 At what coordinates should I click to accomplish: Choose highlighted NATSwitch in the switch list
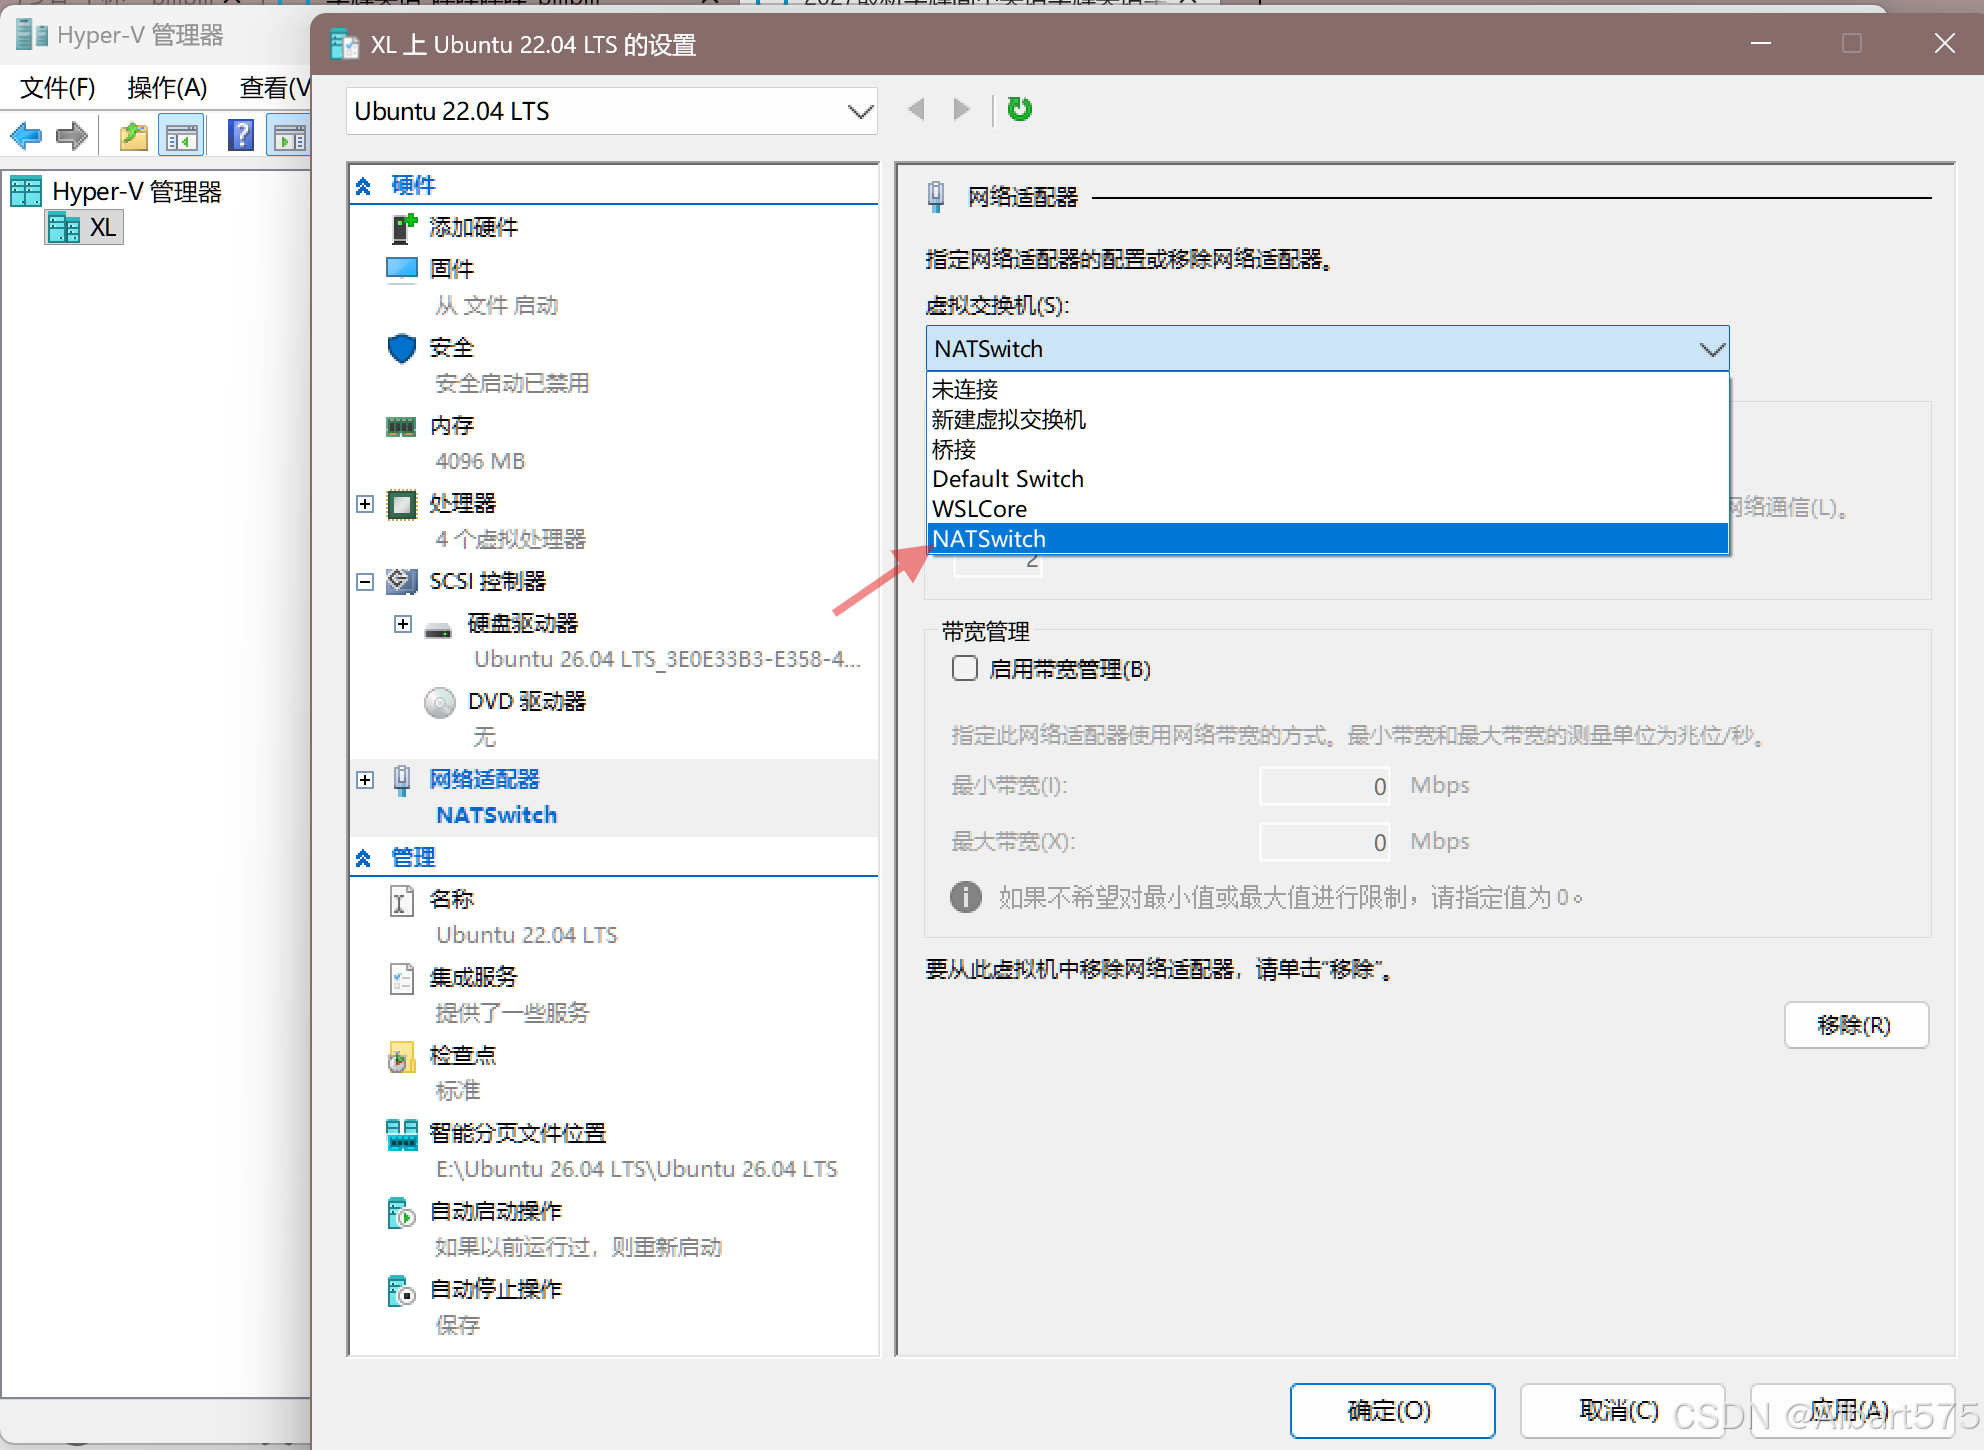point(1328,539)
